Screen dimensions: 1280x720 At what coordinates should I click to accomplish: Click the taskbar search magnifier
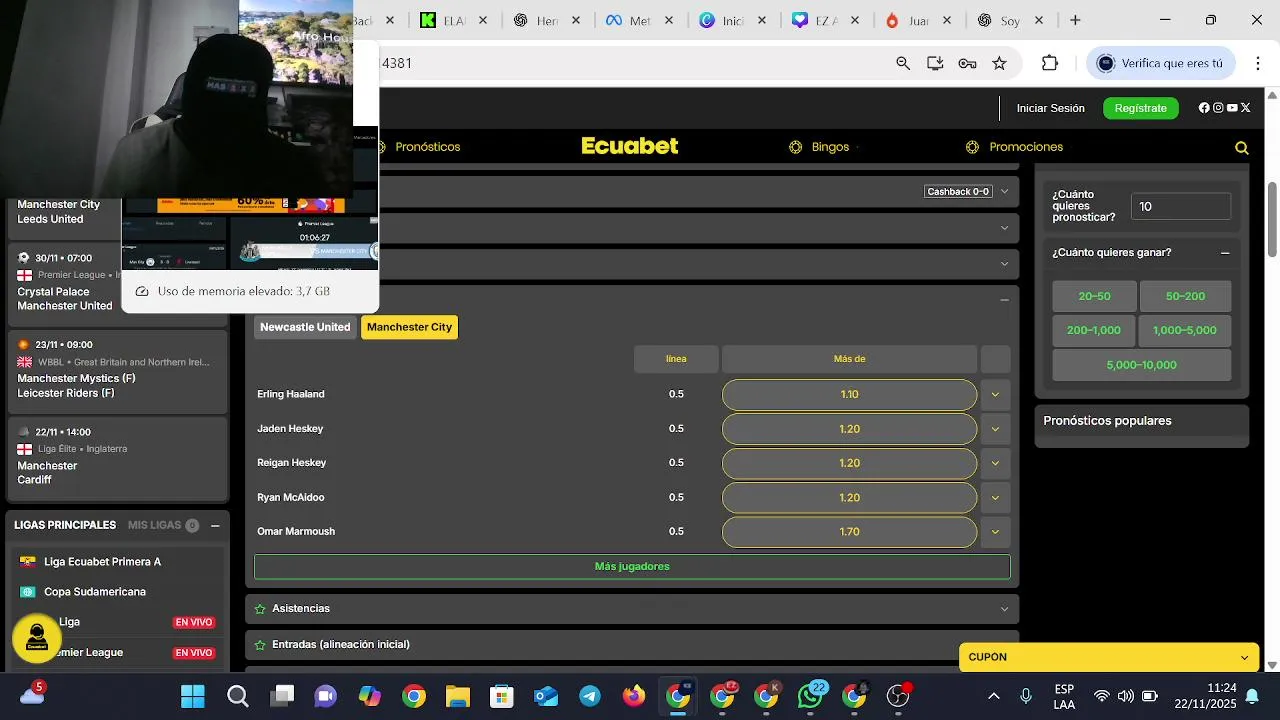pyautogui.click(x=237, y=696)
